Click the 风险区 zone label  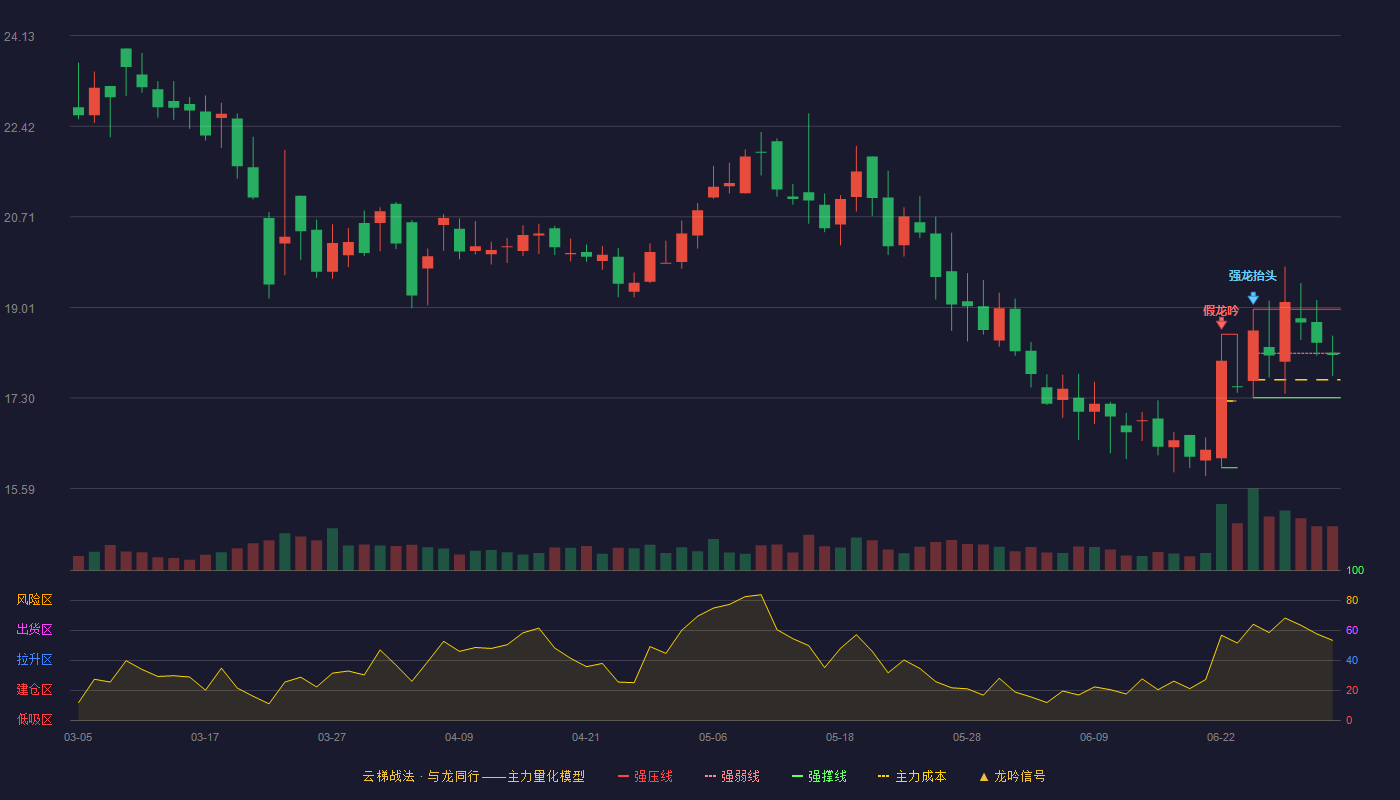(x=34, y=600)
